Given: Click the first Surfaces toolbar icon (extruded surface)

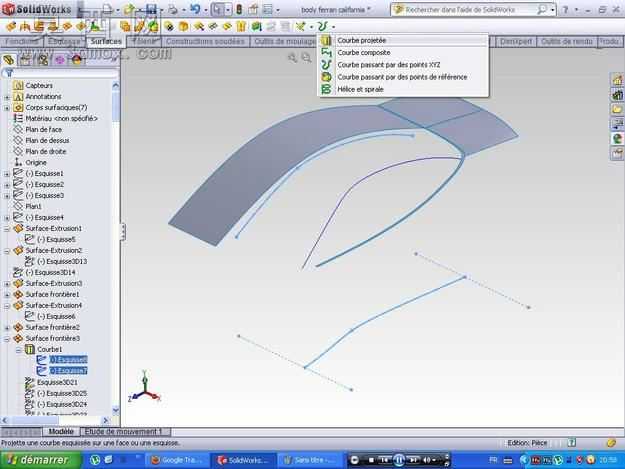Looking at the screenshot, I should pos(11,27).
